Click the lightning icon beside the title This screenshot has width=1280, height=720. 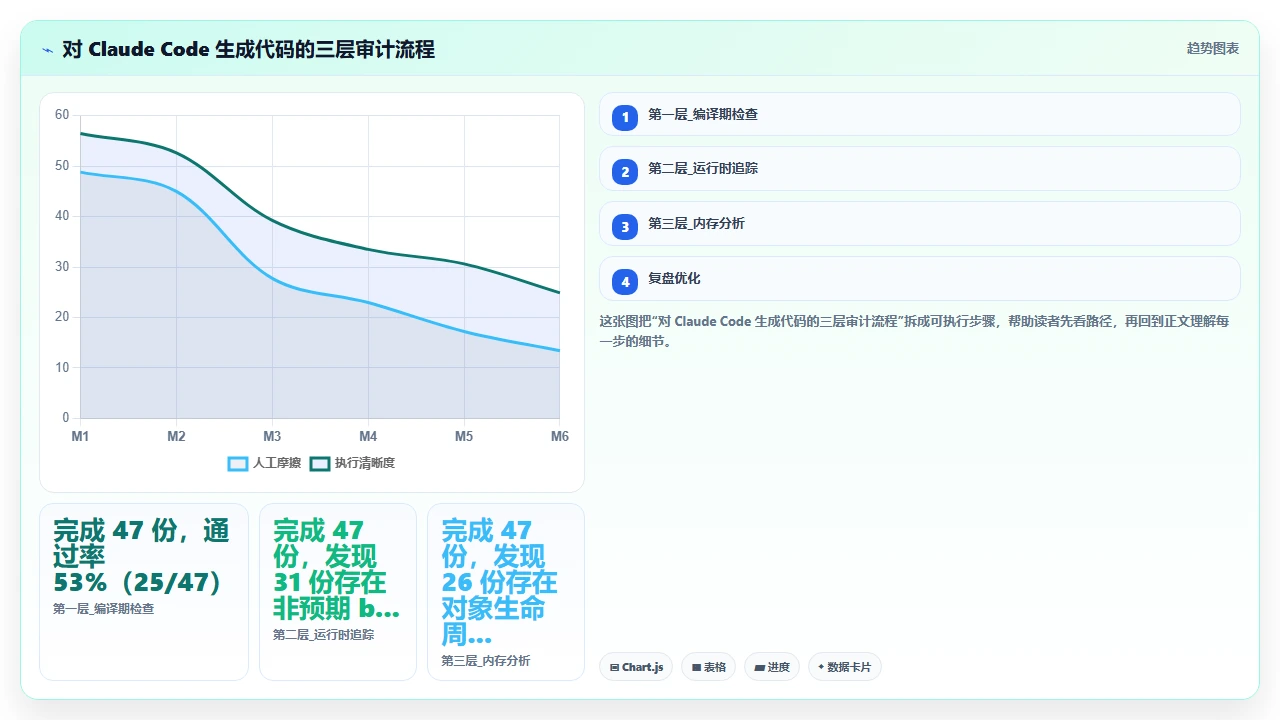point(48,50)
